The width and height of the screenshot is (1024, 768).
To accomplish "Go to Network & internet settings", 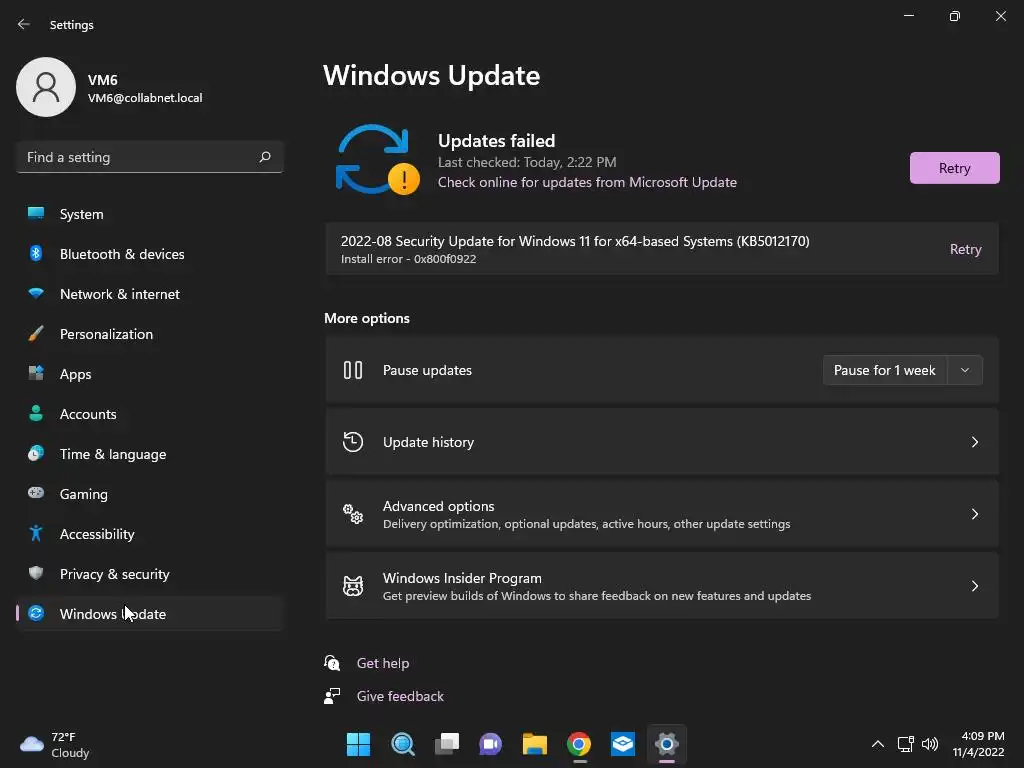I will coord(150,294).
